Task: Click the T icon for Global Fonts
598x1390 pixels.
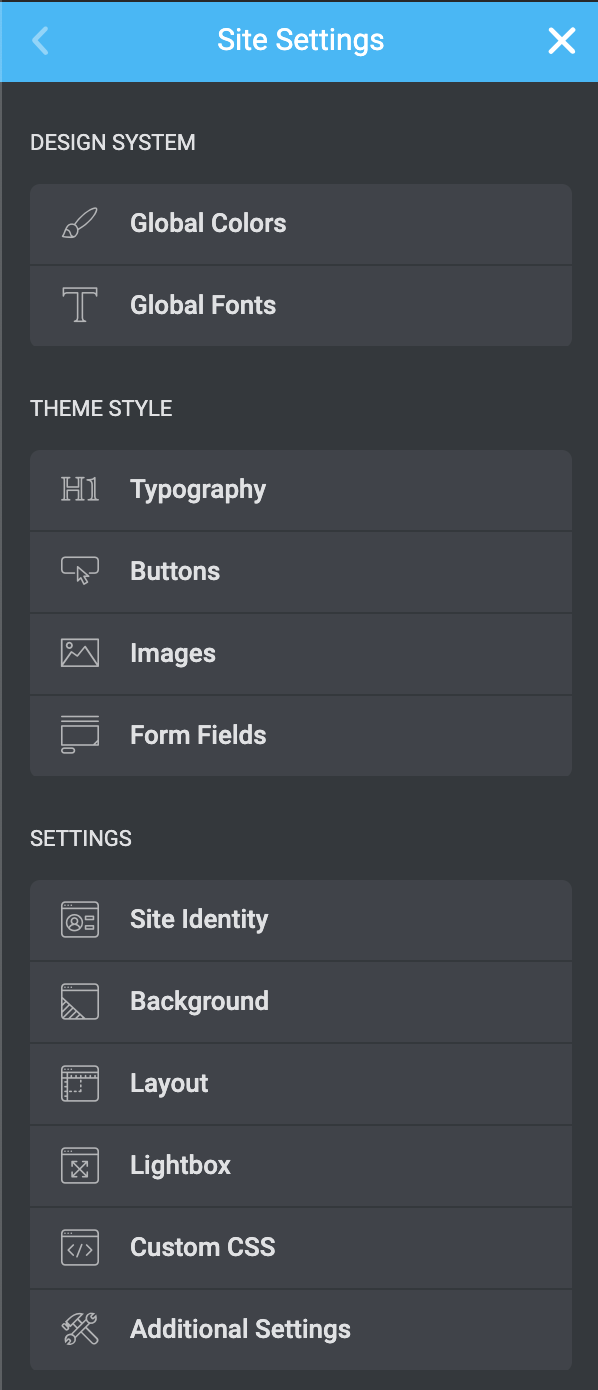Action: (x=80, y=306)
